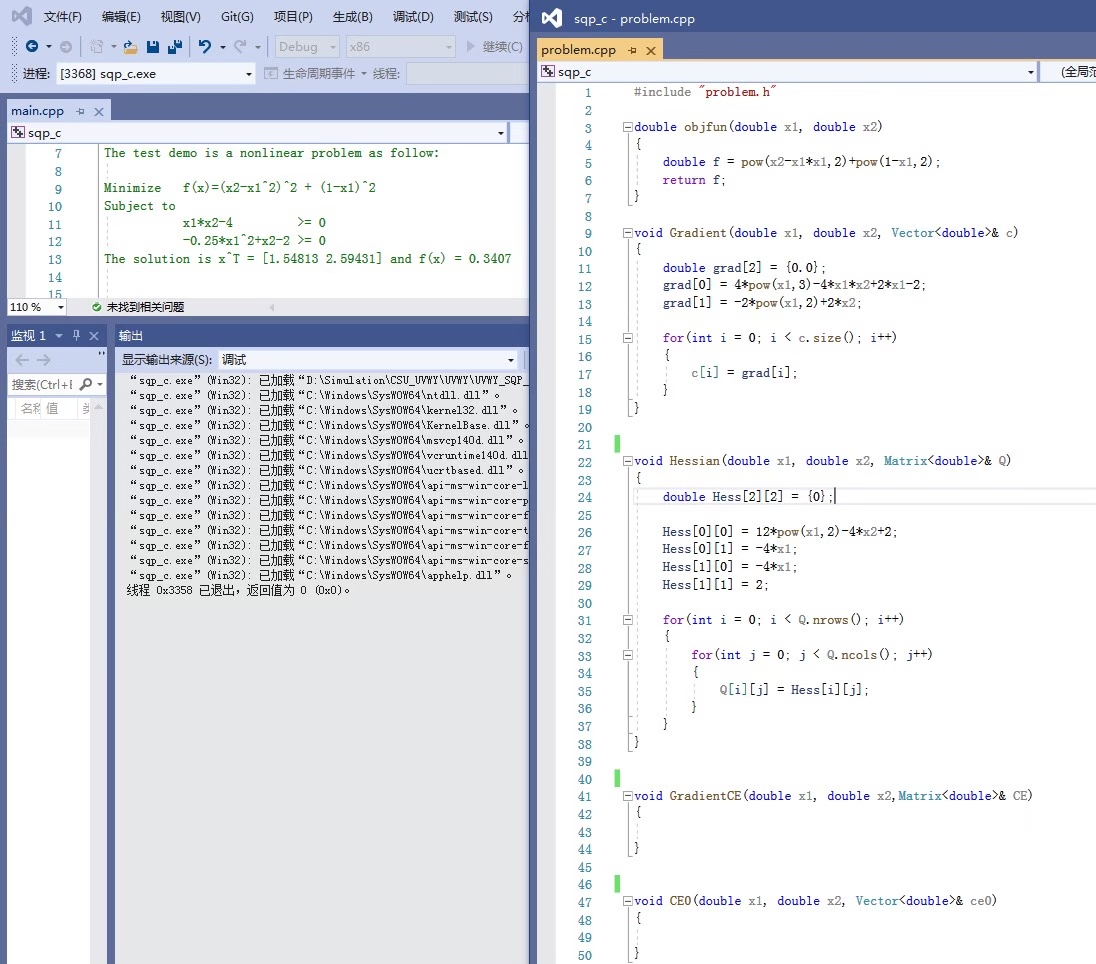This screenshot has height=964, width=1096.
Task: Click the Undo arrow icon
Action: [205, 47]
